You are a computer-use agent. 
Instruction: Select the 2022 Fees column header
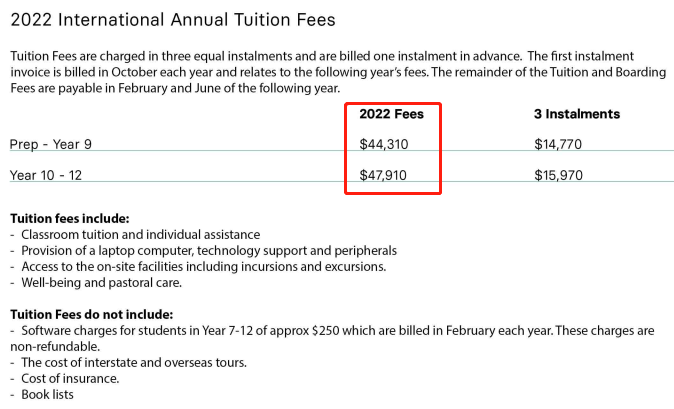pyautogui.click(x=392, y=114)
